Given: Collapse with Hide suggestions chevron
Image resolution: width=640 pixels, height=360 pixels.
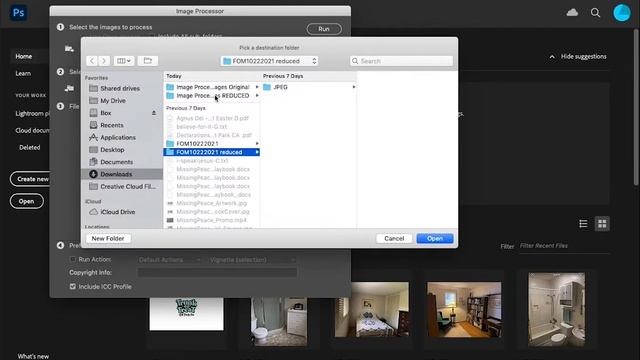Looking at the screenshot, I should coord(552,57).
